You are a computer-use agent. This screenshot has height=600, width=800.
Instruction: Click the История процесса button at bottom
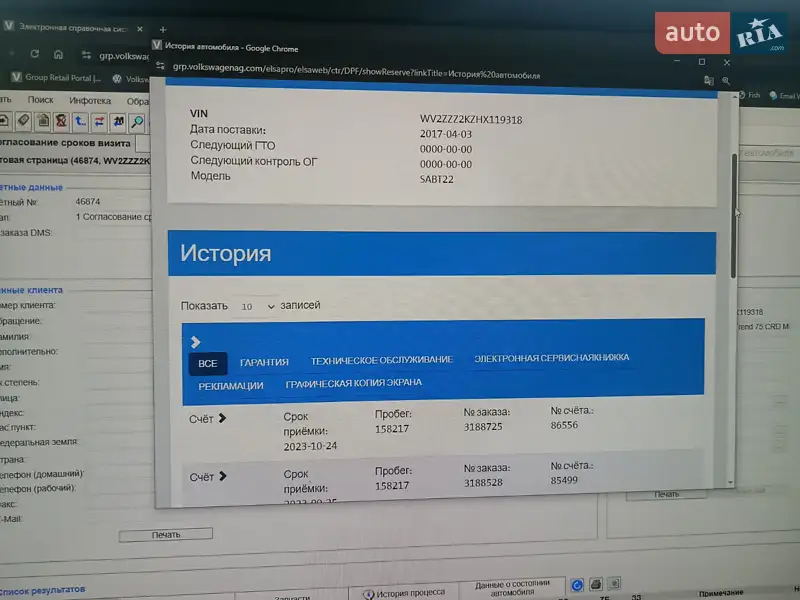pos(405,592)
